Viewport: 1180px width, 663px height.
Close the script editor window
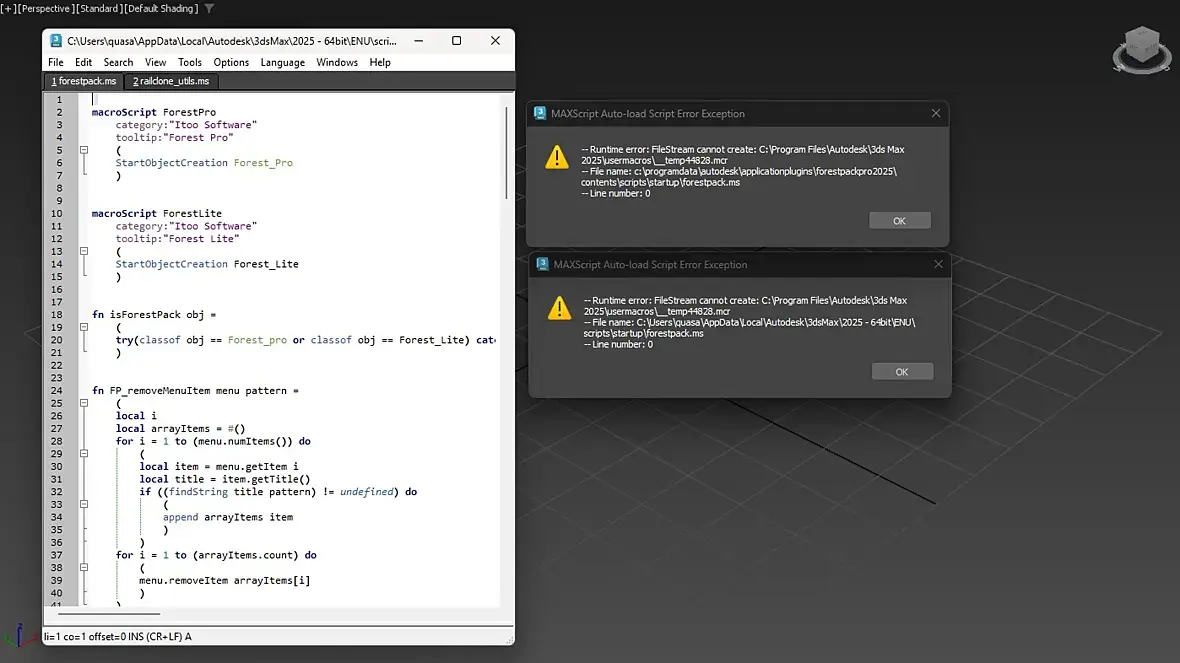495,41
